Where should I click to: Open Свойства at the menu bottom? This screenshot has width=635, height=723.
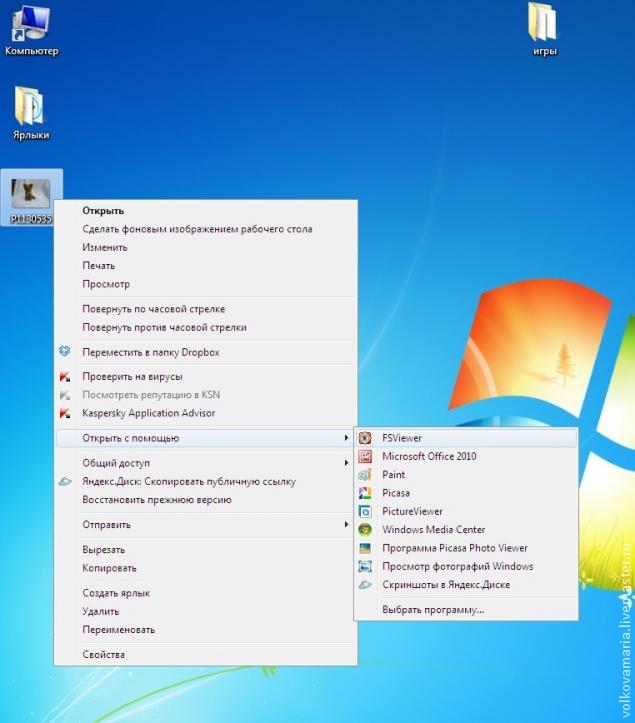pyautogui.click(x=103, y=655)
